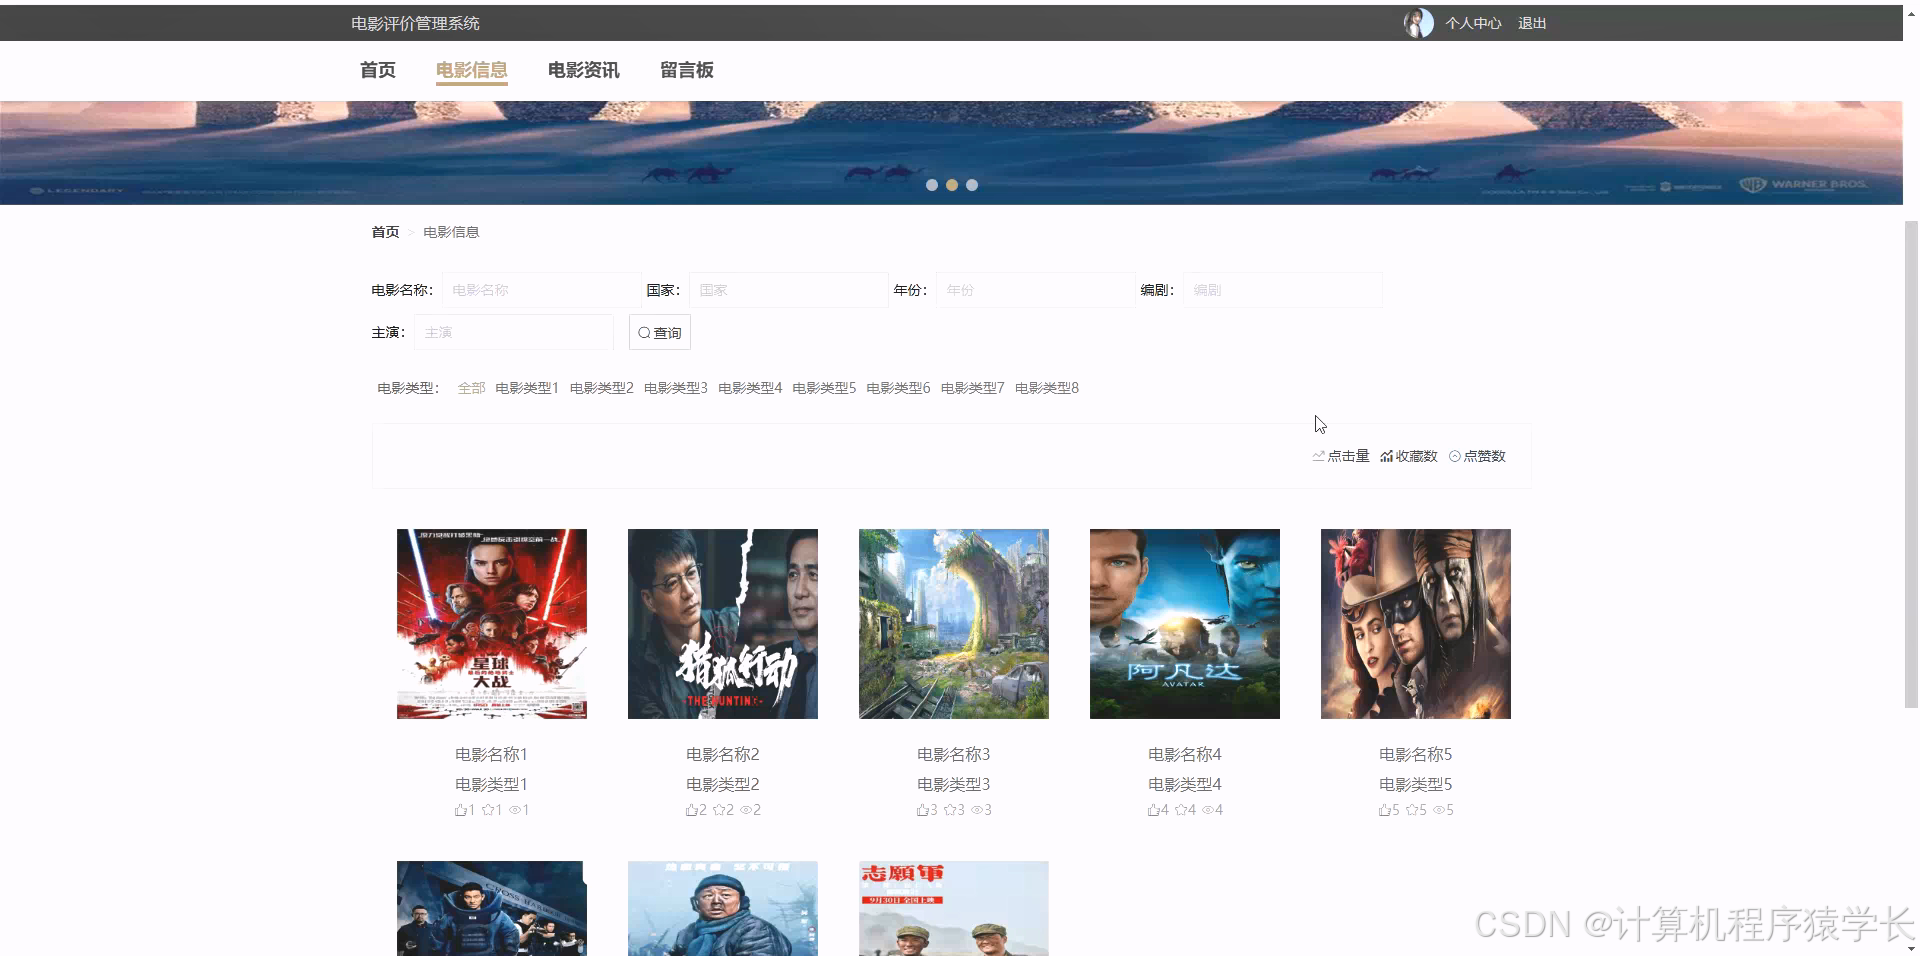Go to 首页 navigation tab
This screenshot has height=956, width=1920.
coord(378,70)
